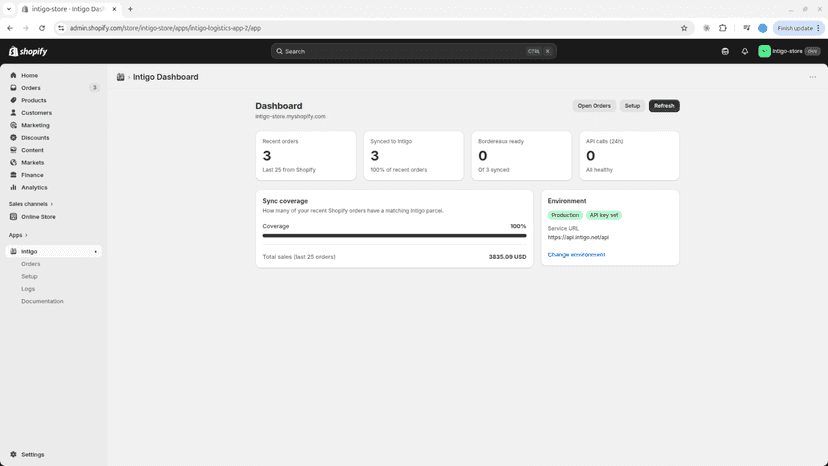
Task: Close the intigo-store browser tab
Action: point(114,9)
